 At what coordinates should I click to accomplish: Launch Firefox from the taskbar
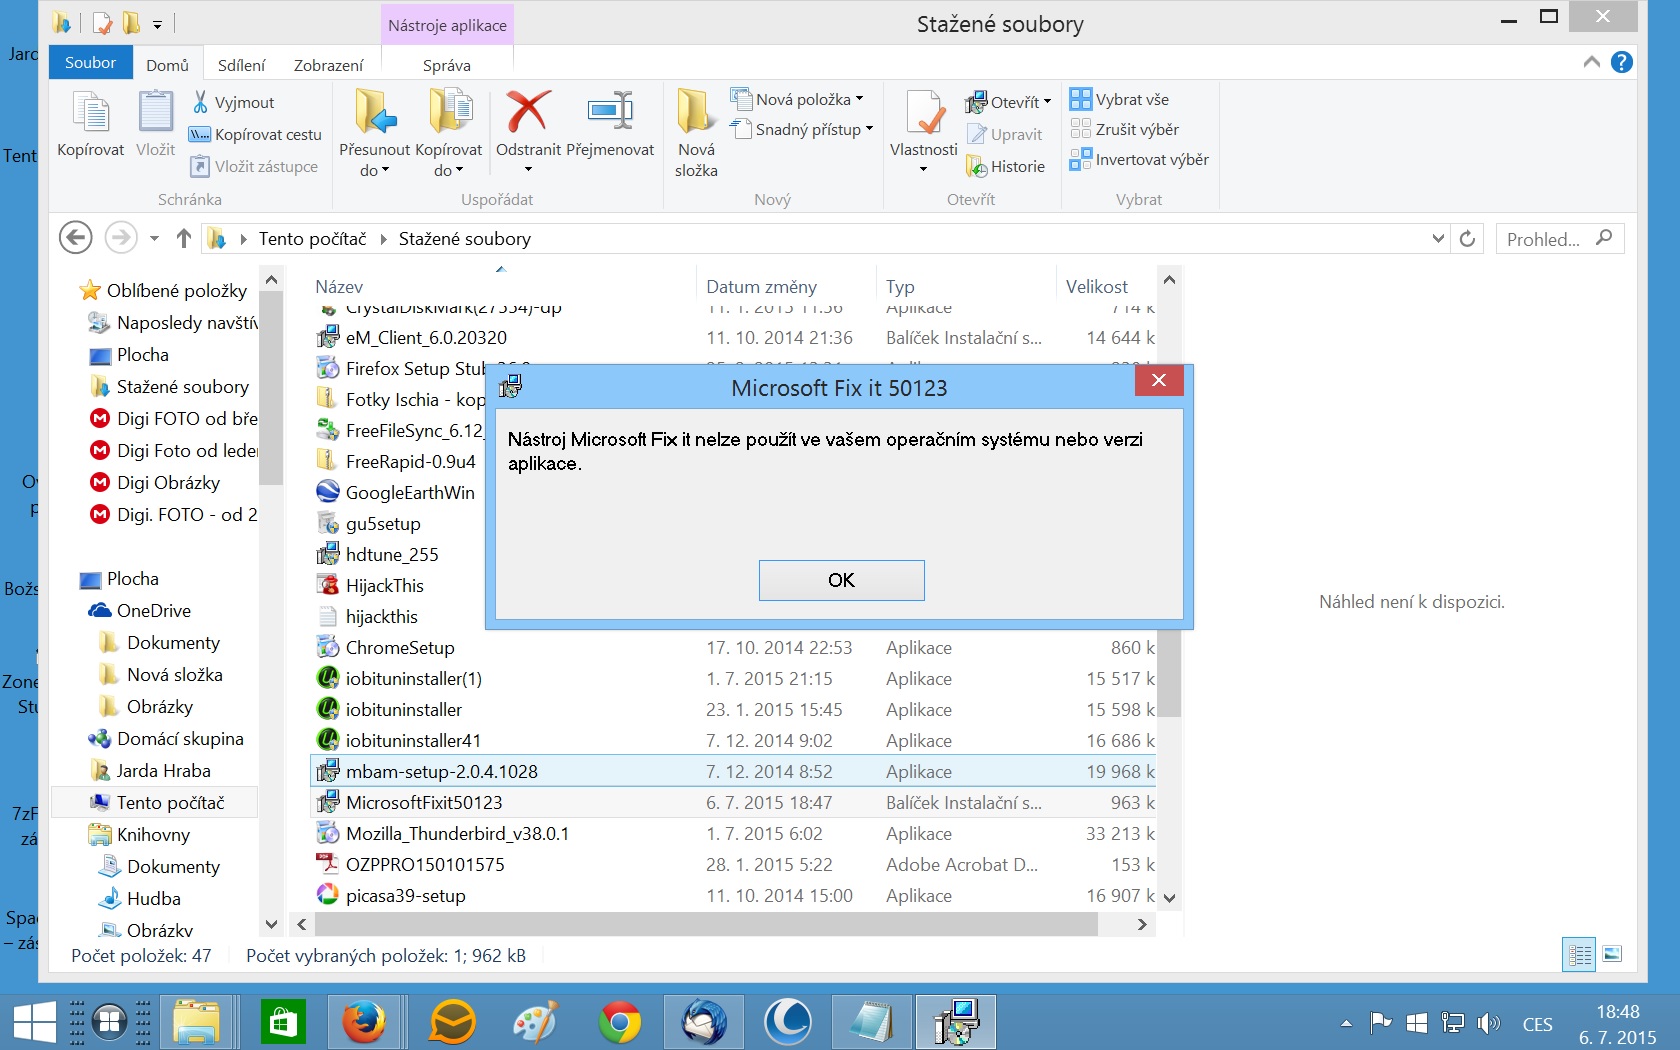pos(364,1022)
